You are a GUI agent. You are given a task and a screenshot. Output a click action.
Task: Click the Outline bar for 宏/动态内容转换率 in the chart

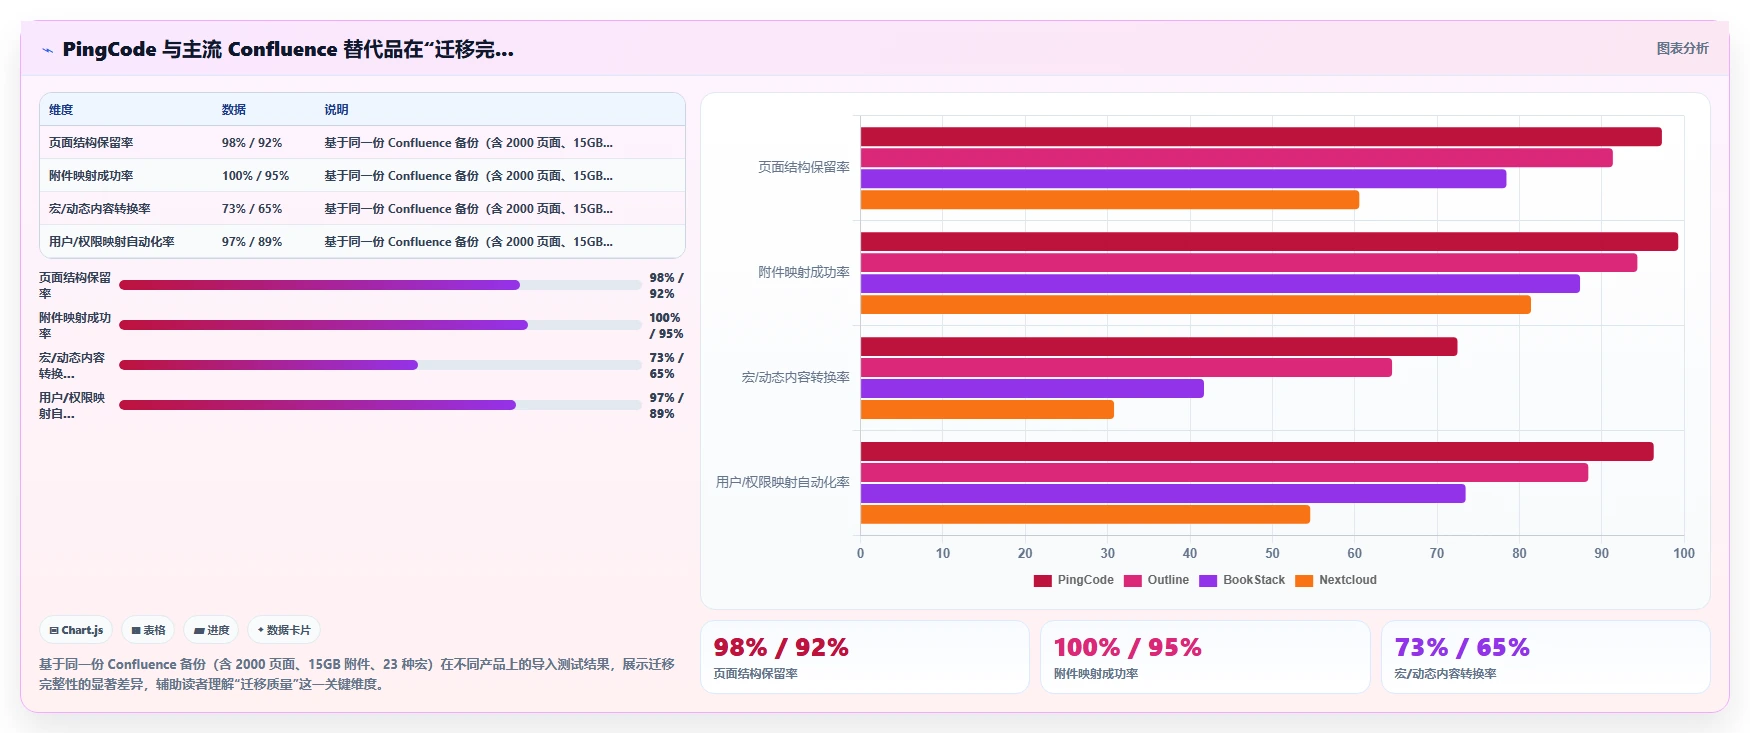1126,368
